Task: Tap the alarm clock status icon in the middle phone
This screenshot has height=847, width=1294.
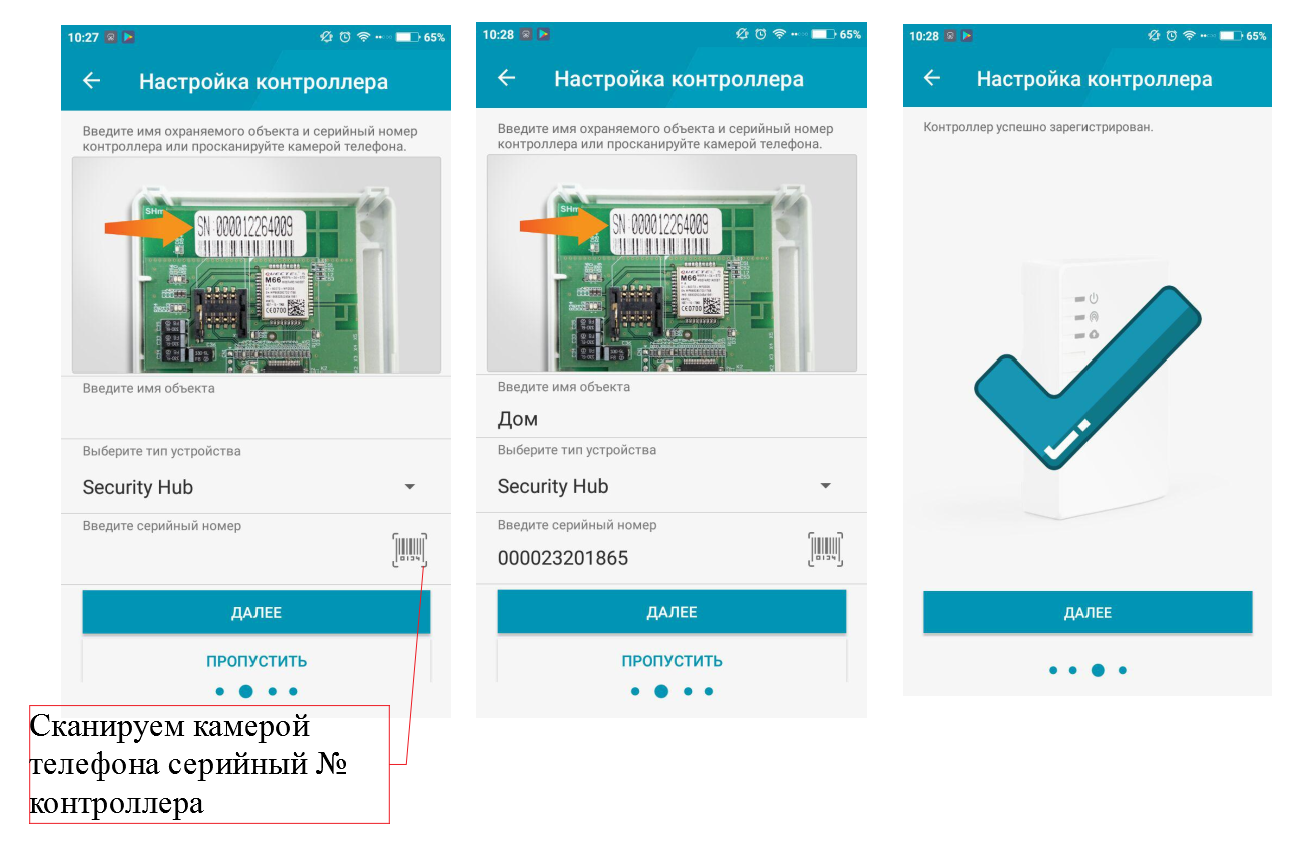Action: (x=760, y=34)
